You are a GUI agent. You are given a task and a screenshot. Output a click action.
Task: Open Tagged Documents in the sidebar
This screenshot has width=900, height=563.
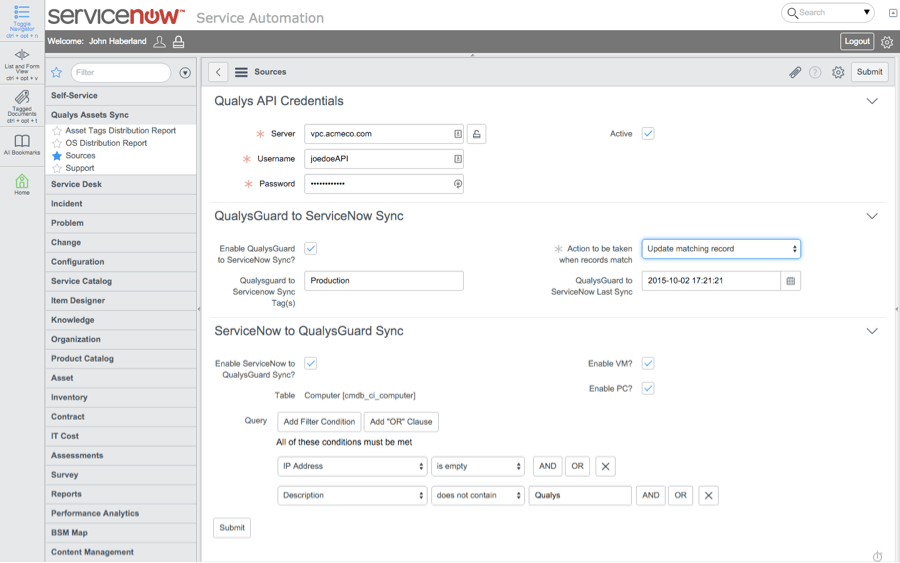tap(22, 97)
